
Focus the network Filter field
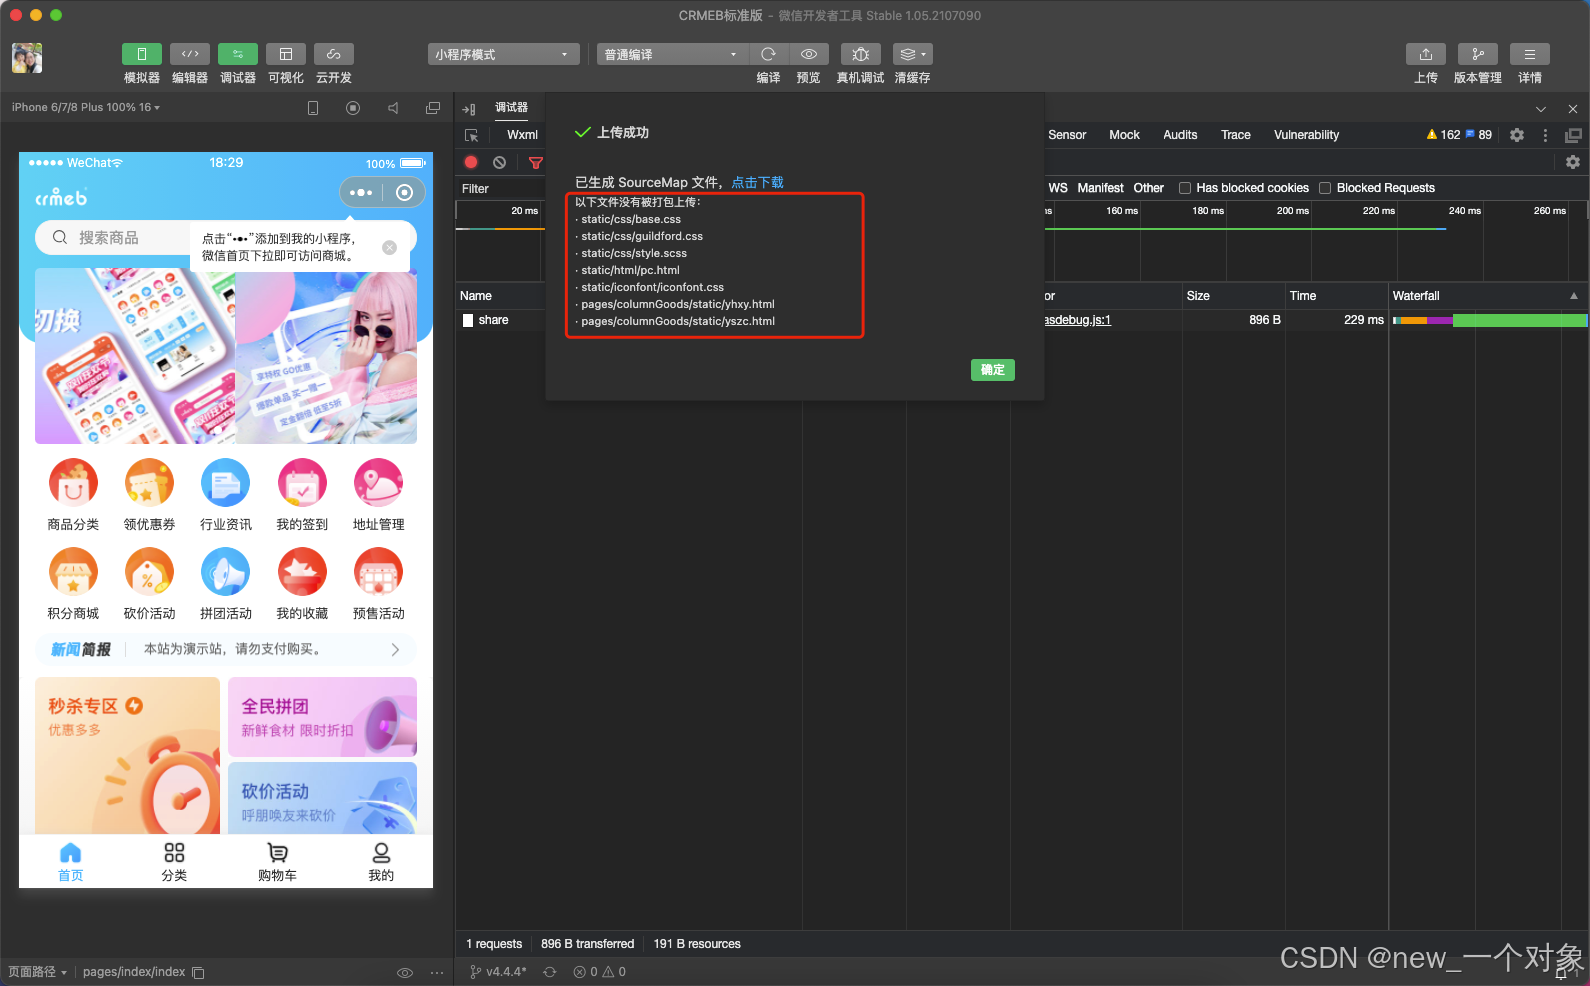click(x=500, y=188)
